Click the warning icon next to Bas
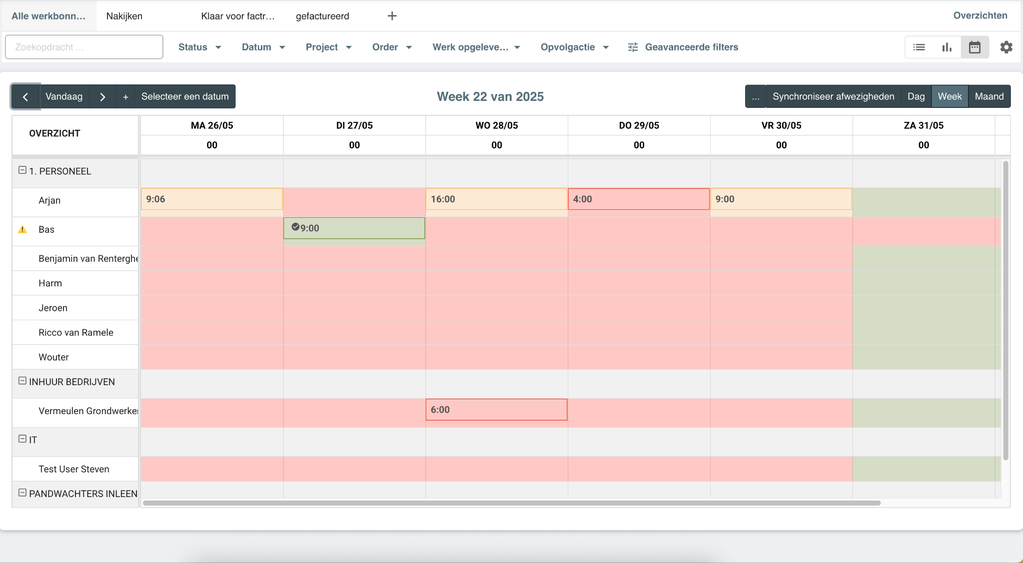 coord(23,229)
